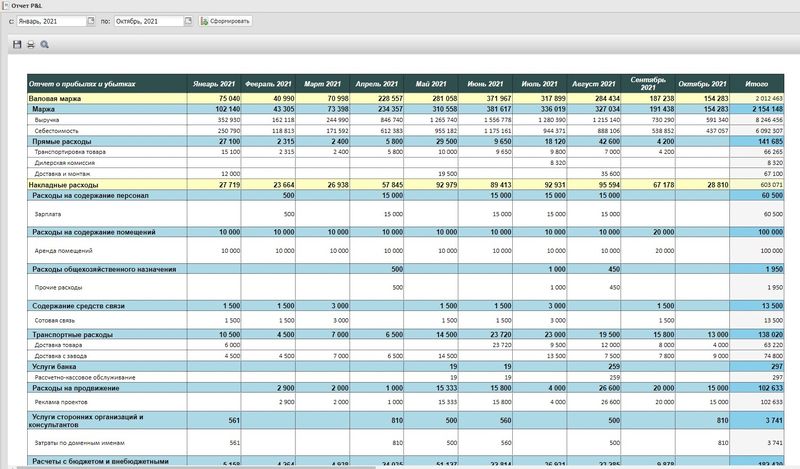
Task: Select the Прямые расходы row label
Action: coord(62,141)
